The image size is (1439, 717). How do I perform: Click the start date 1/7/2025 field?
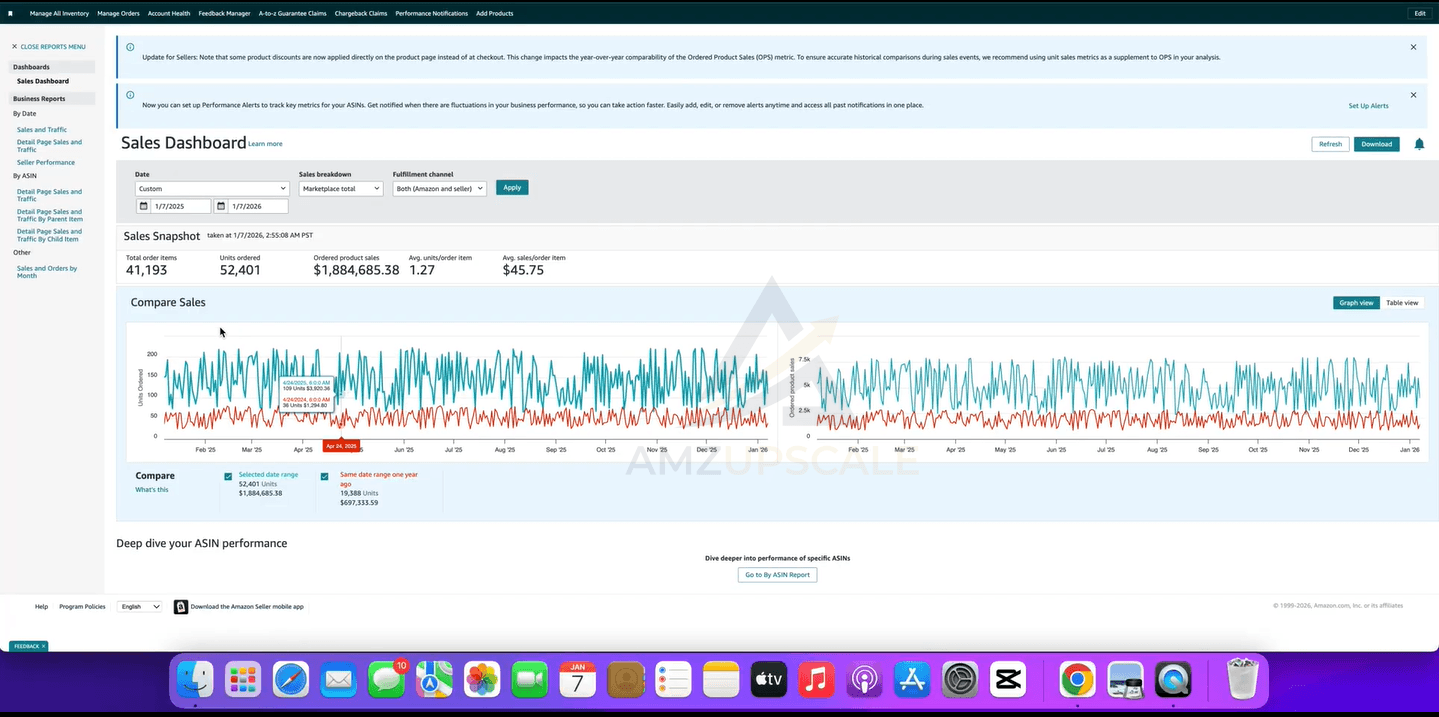tap(180, 206)
